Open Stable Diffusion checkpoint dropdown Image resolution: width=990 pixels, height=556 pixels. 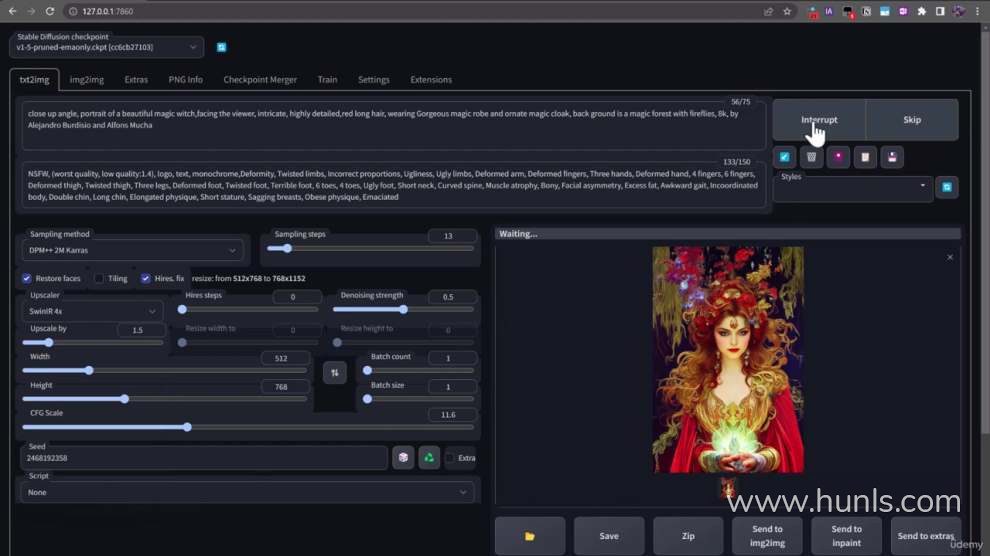point(106,47)
